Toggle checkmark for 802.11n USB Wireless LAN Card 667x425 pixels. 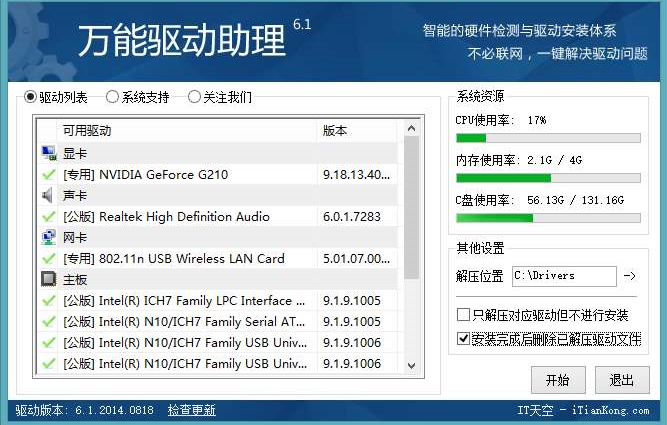48,258
